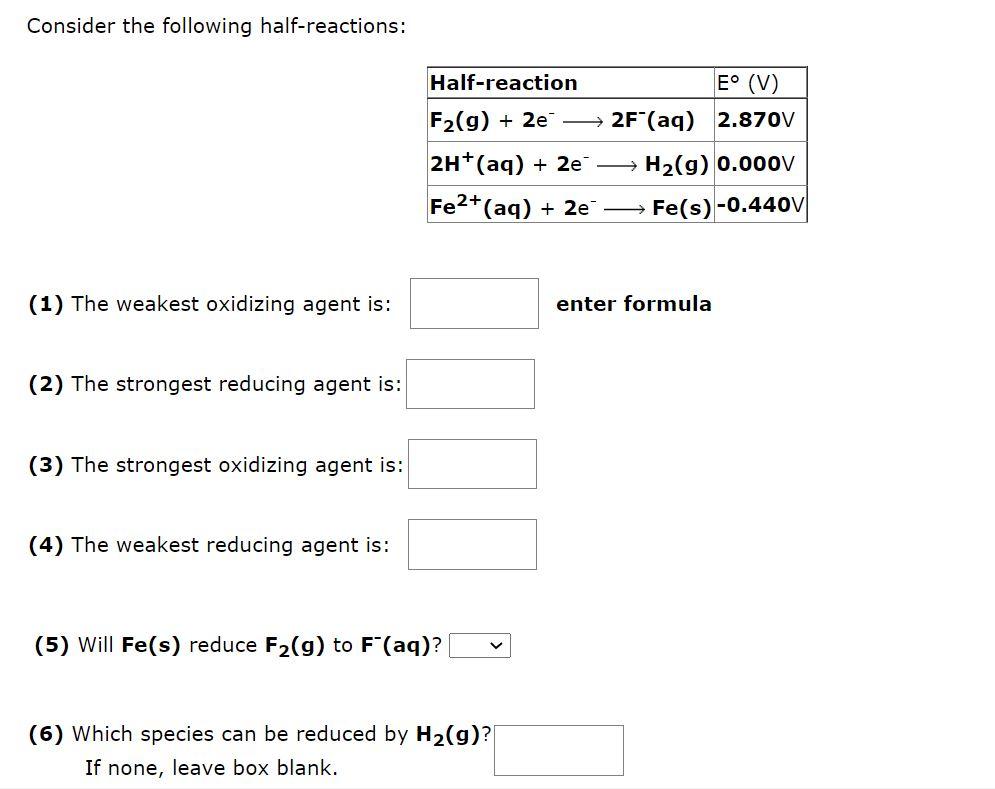Click the answer box for question 6
The image size is (995, 789).
point(559,749)
